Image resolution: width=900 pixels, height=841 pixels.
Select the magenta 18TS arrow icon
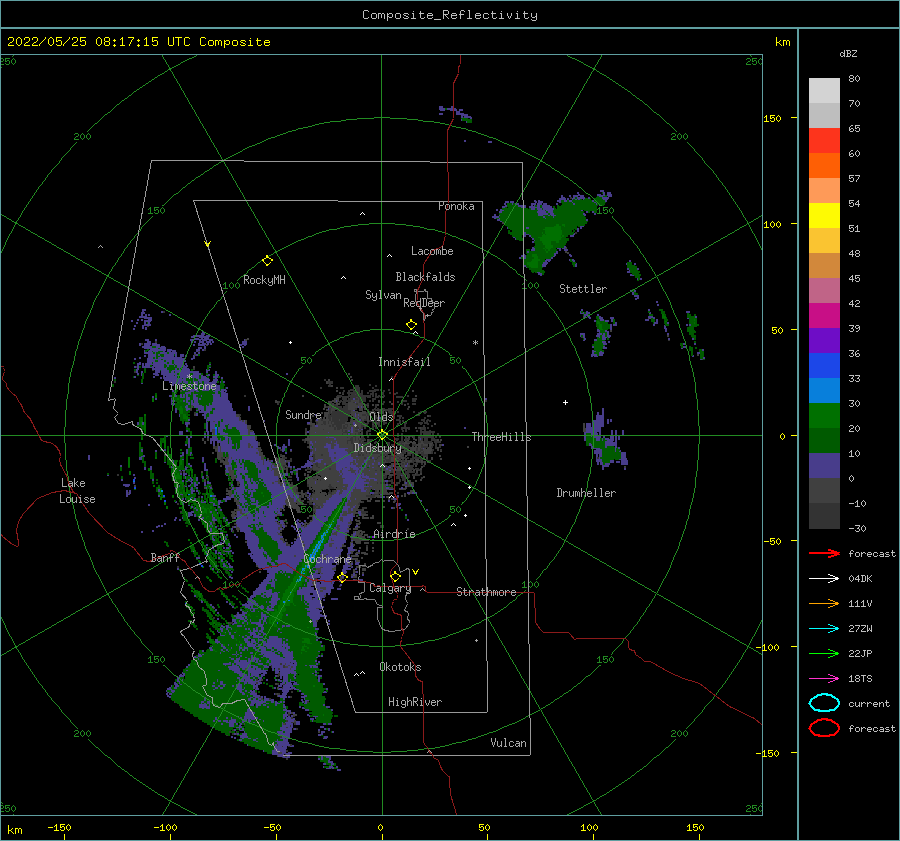pyautogui.click(x=824, y=679)
